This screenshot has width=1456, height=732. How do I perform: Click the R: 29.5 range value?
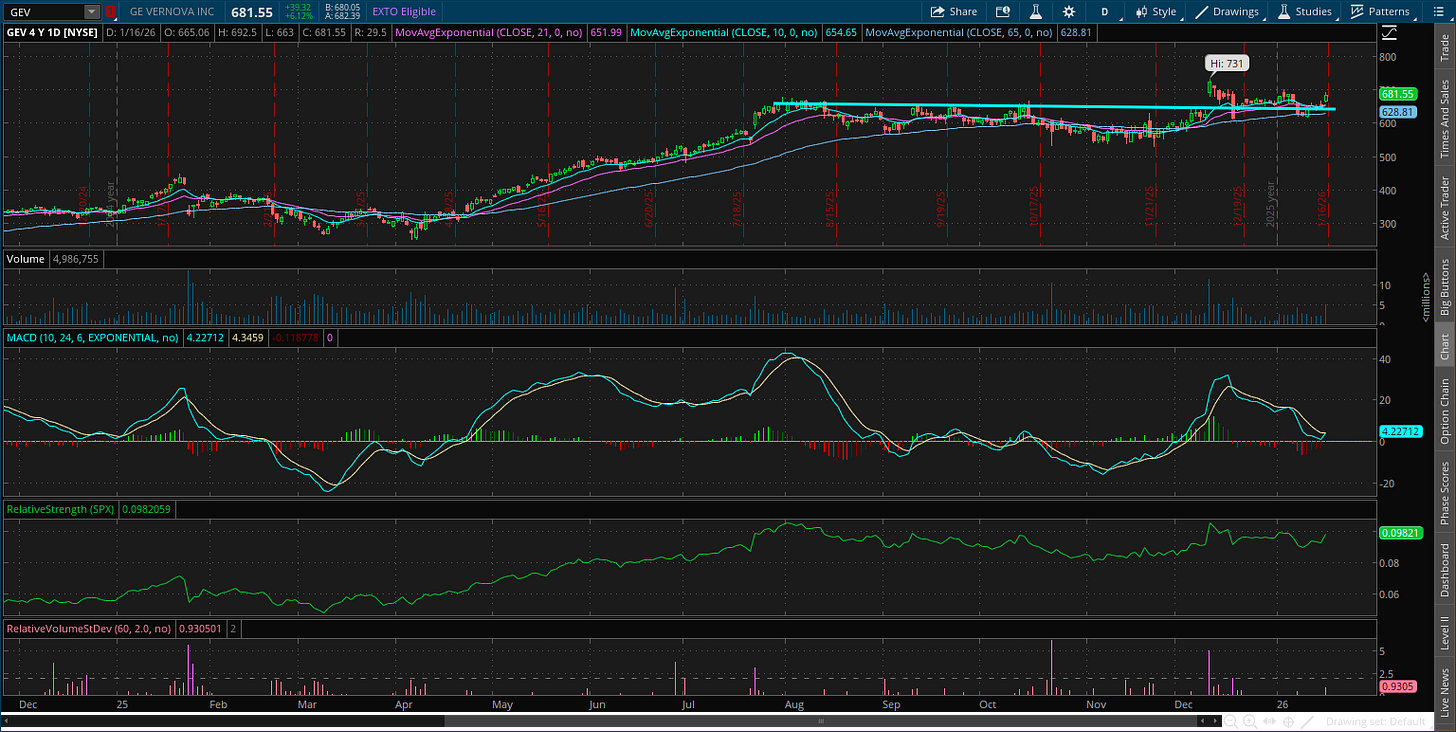[x=373, y=32]
